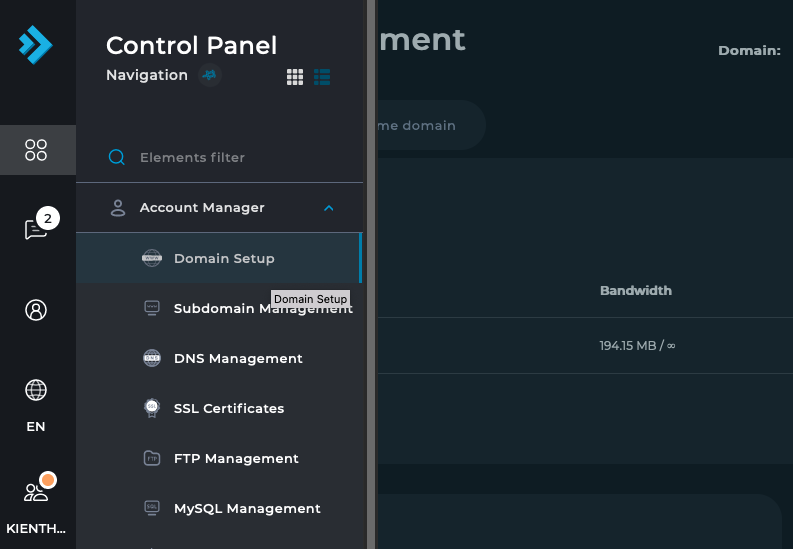The width and height of the screenshot is (793, 549).
Task: Select EN language selector label
Action: pyautogui.click(x=36, y=427)
